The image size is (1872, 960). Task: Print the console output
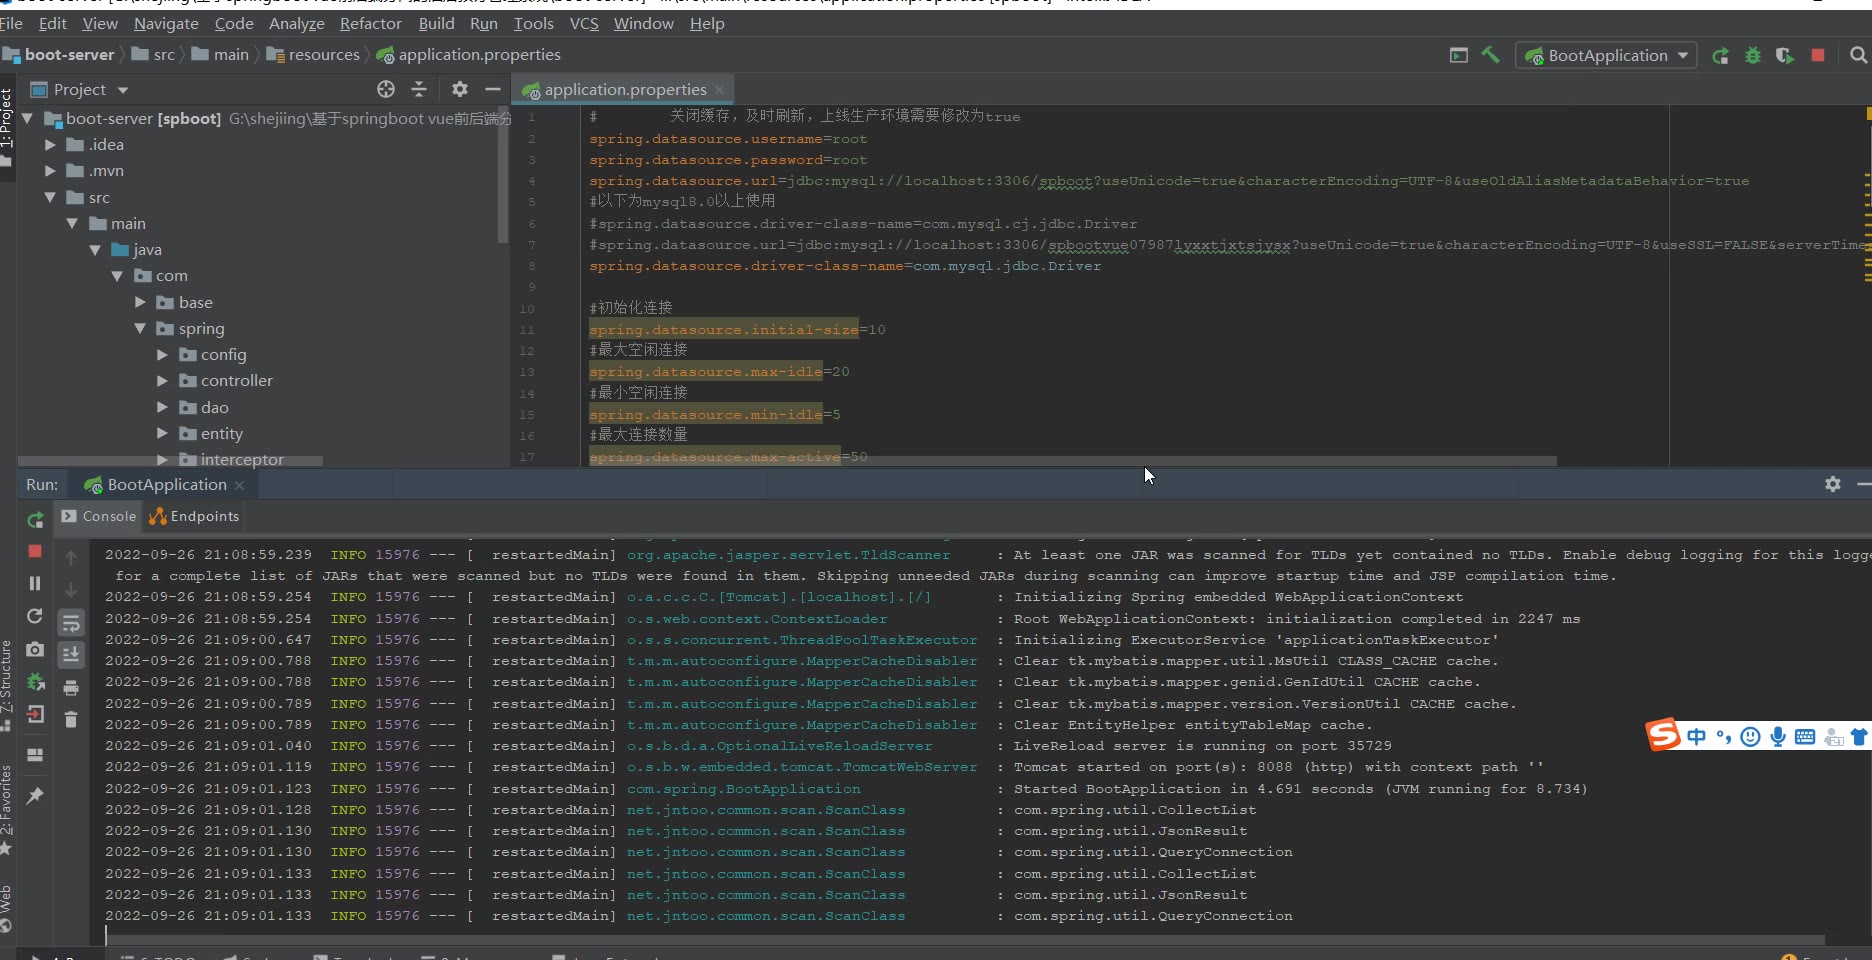[x=71, y=688]
